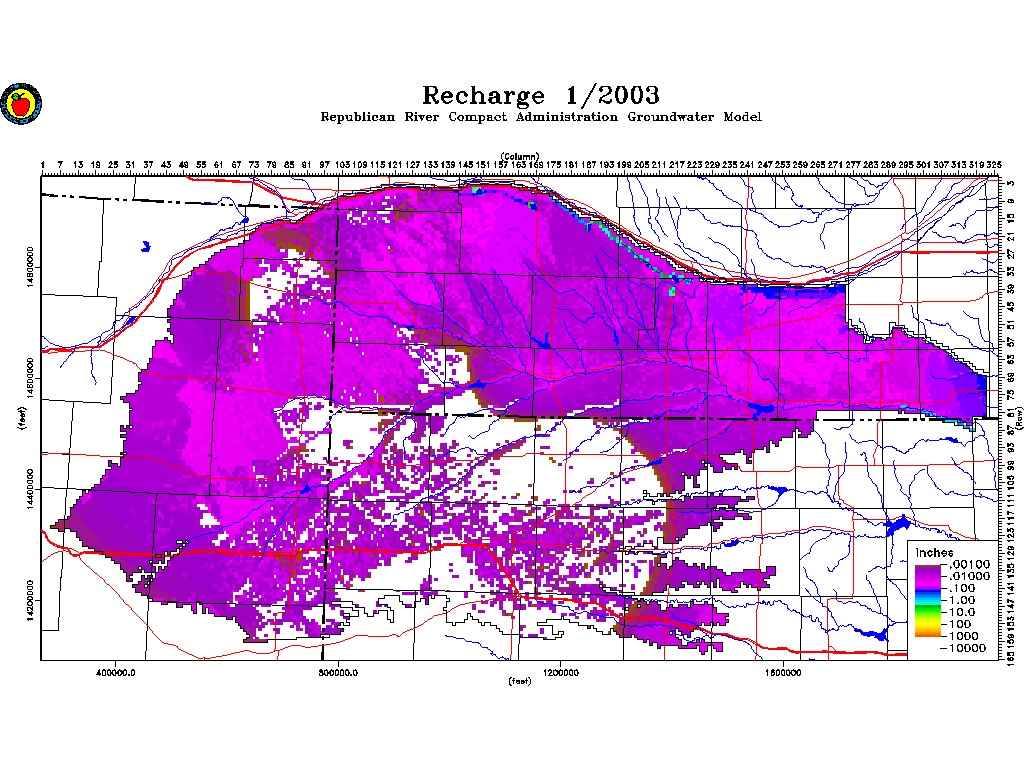Click the "(feet)" label on the left axis
This screenshot has height=768, width=1024.
[24, 418]
